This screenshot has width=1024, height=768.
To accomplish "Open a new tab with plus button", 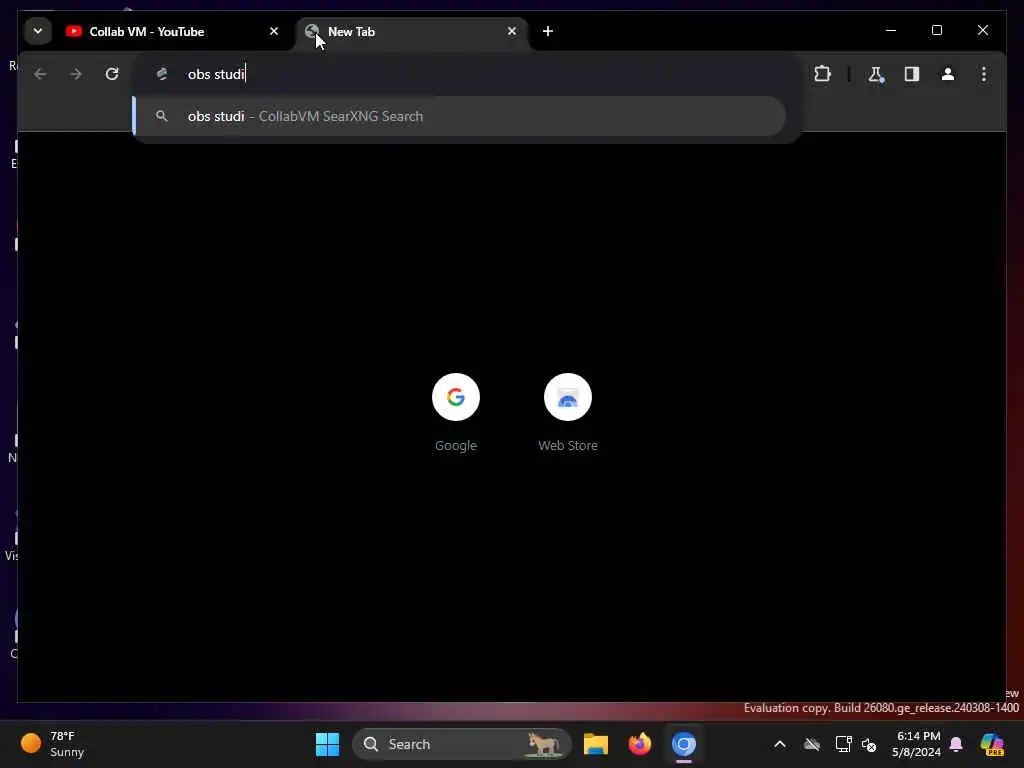I will 548,31.
